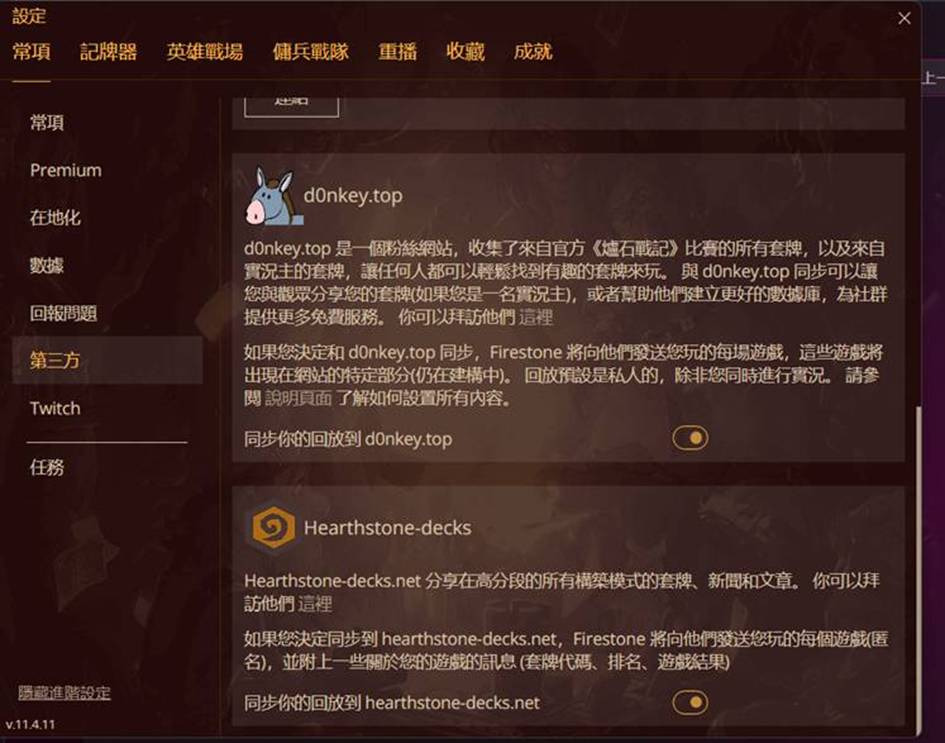Close the settings window with X
This screenshot has height=743, width=945.
(904, 19)
